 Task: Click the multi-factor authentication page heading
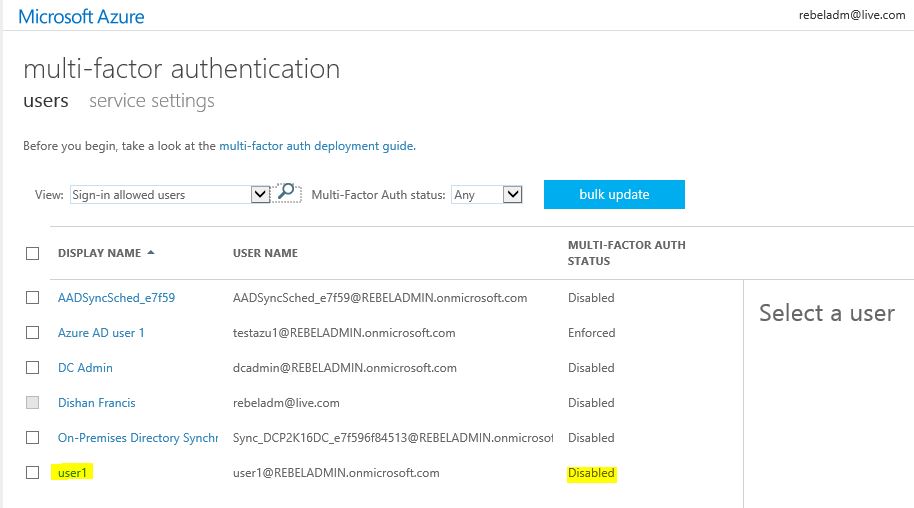click(182, 69)
